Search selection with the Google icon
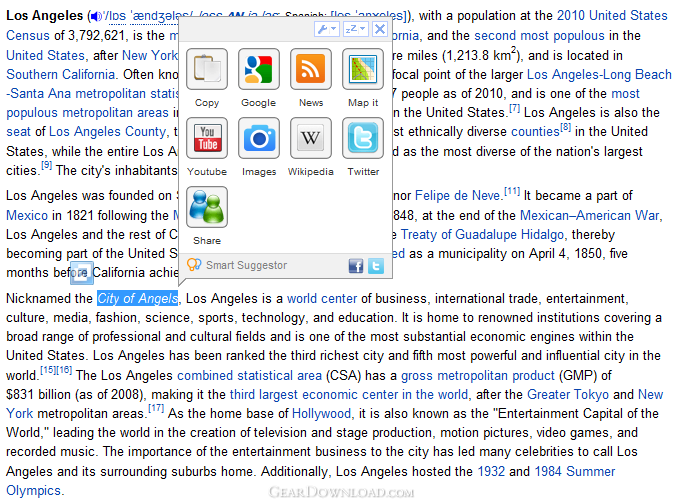This screenshot has width=682, height=500. click(259, 69)
